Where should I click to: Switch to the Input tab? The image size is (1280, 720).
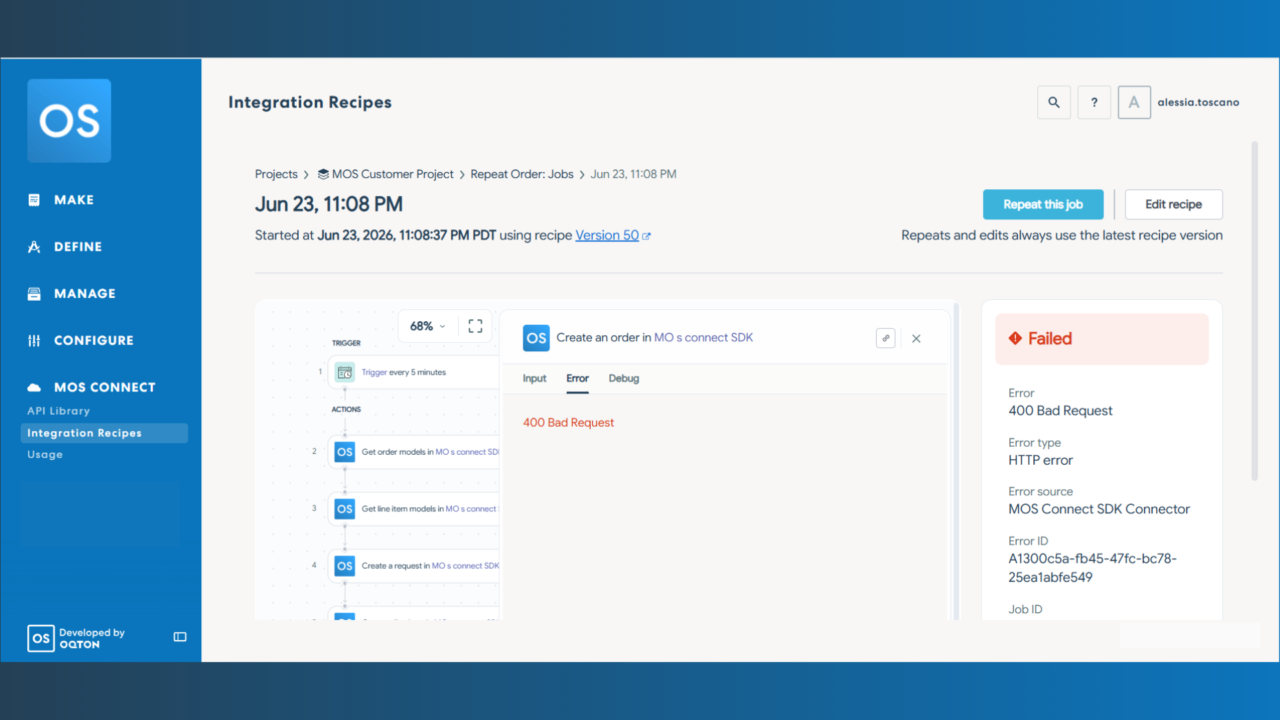click(535, 378)
